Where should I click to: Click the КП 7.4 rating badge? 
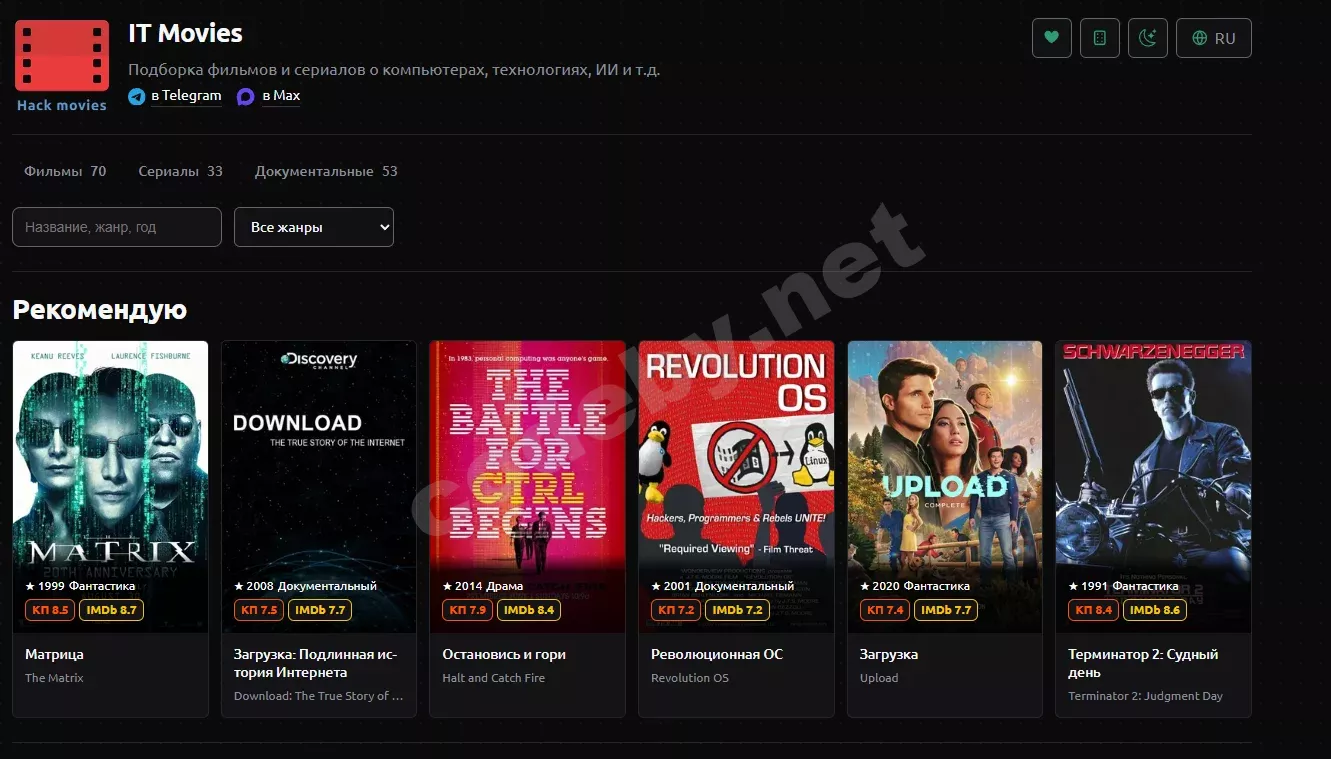tap(885, 610)
